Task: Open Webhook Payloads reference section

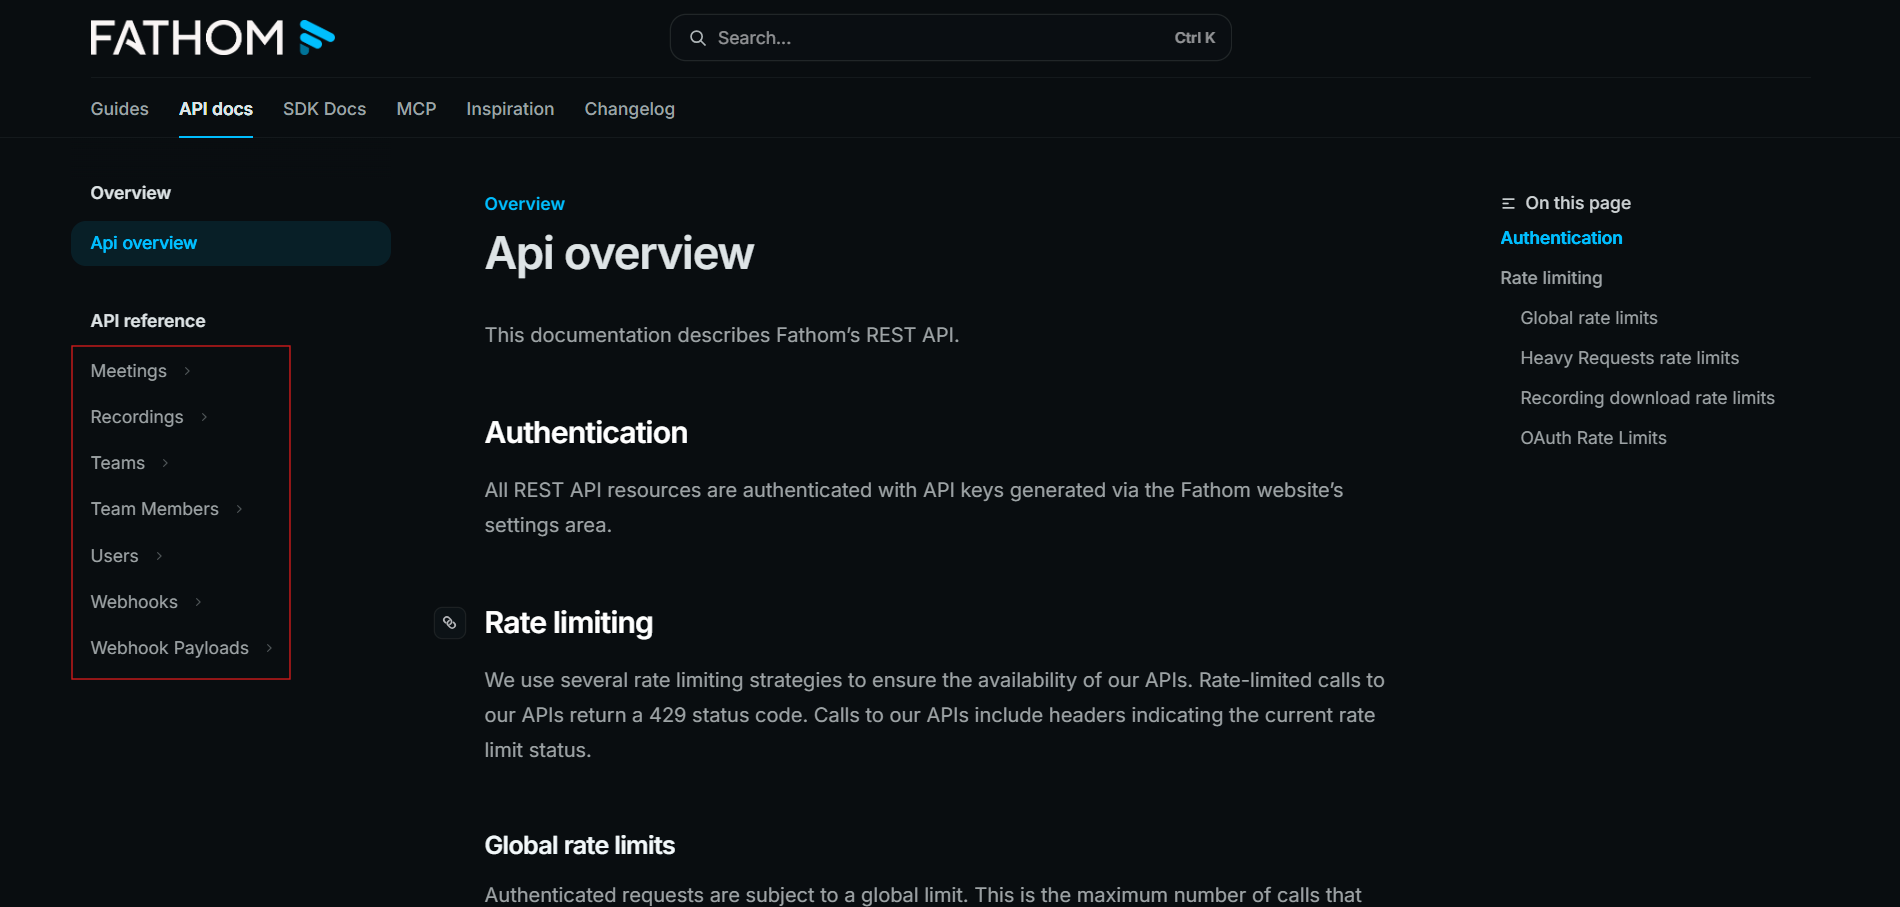Action: 170,648
